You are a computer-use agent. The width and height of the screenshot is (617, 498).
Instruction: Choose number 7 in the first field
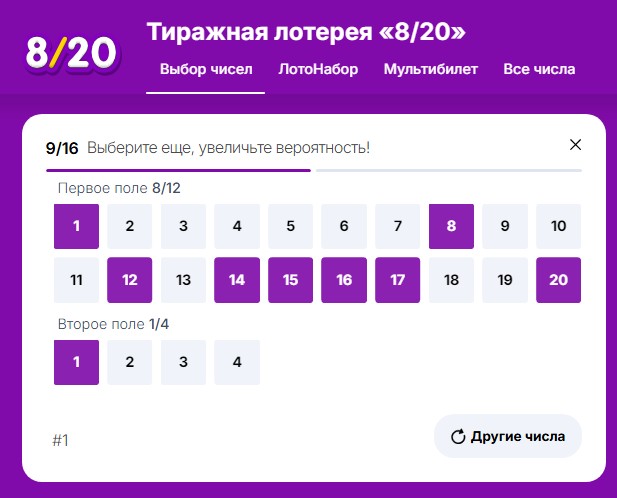click(x=397, y=226)
